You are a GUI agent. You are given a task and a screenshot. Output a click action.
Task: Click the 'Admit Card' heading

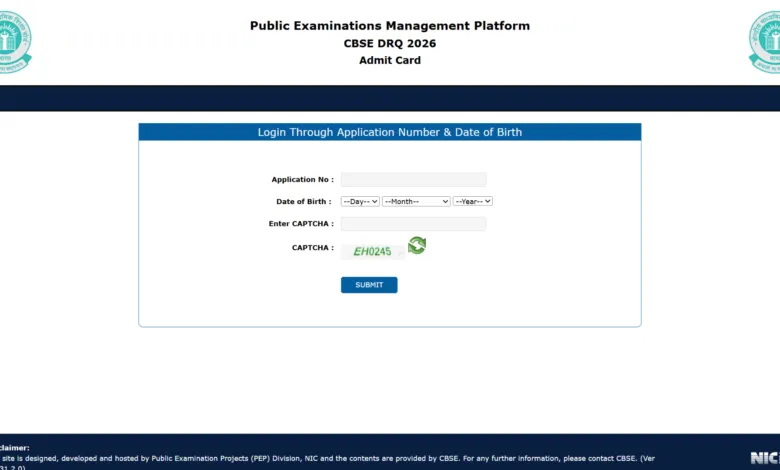point(390,60)
